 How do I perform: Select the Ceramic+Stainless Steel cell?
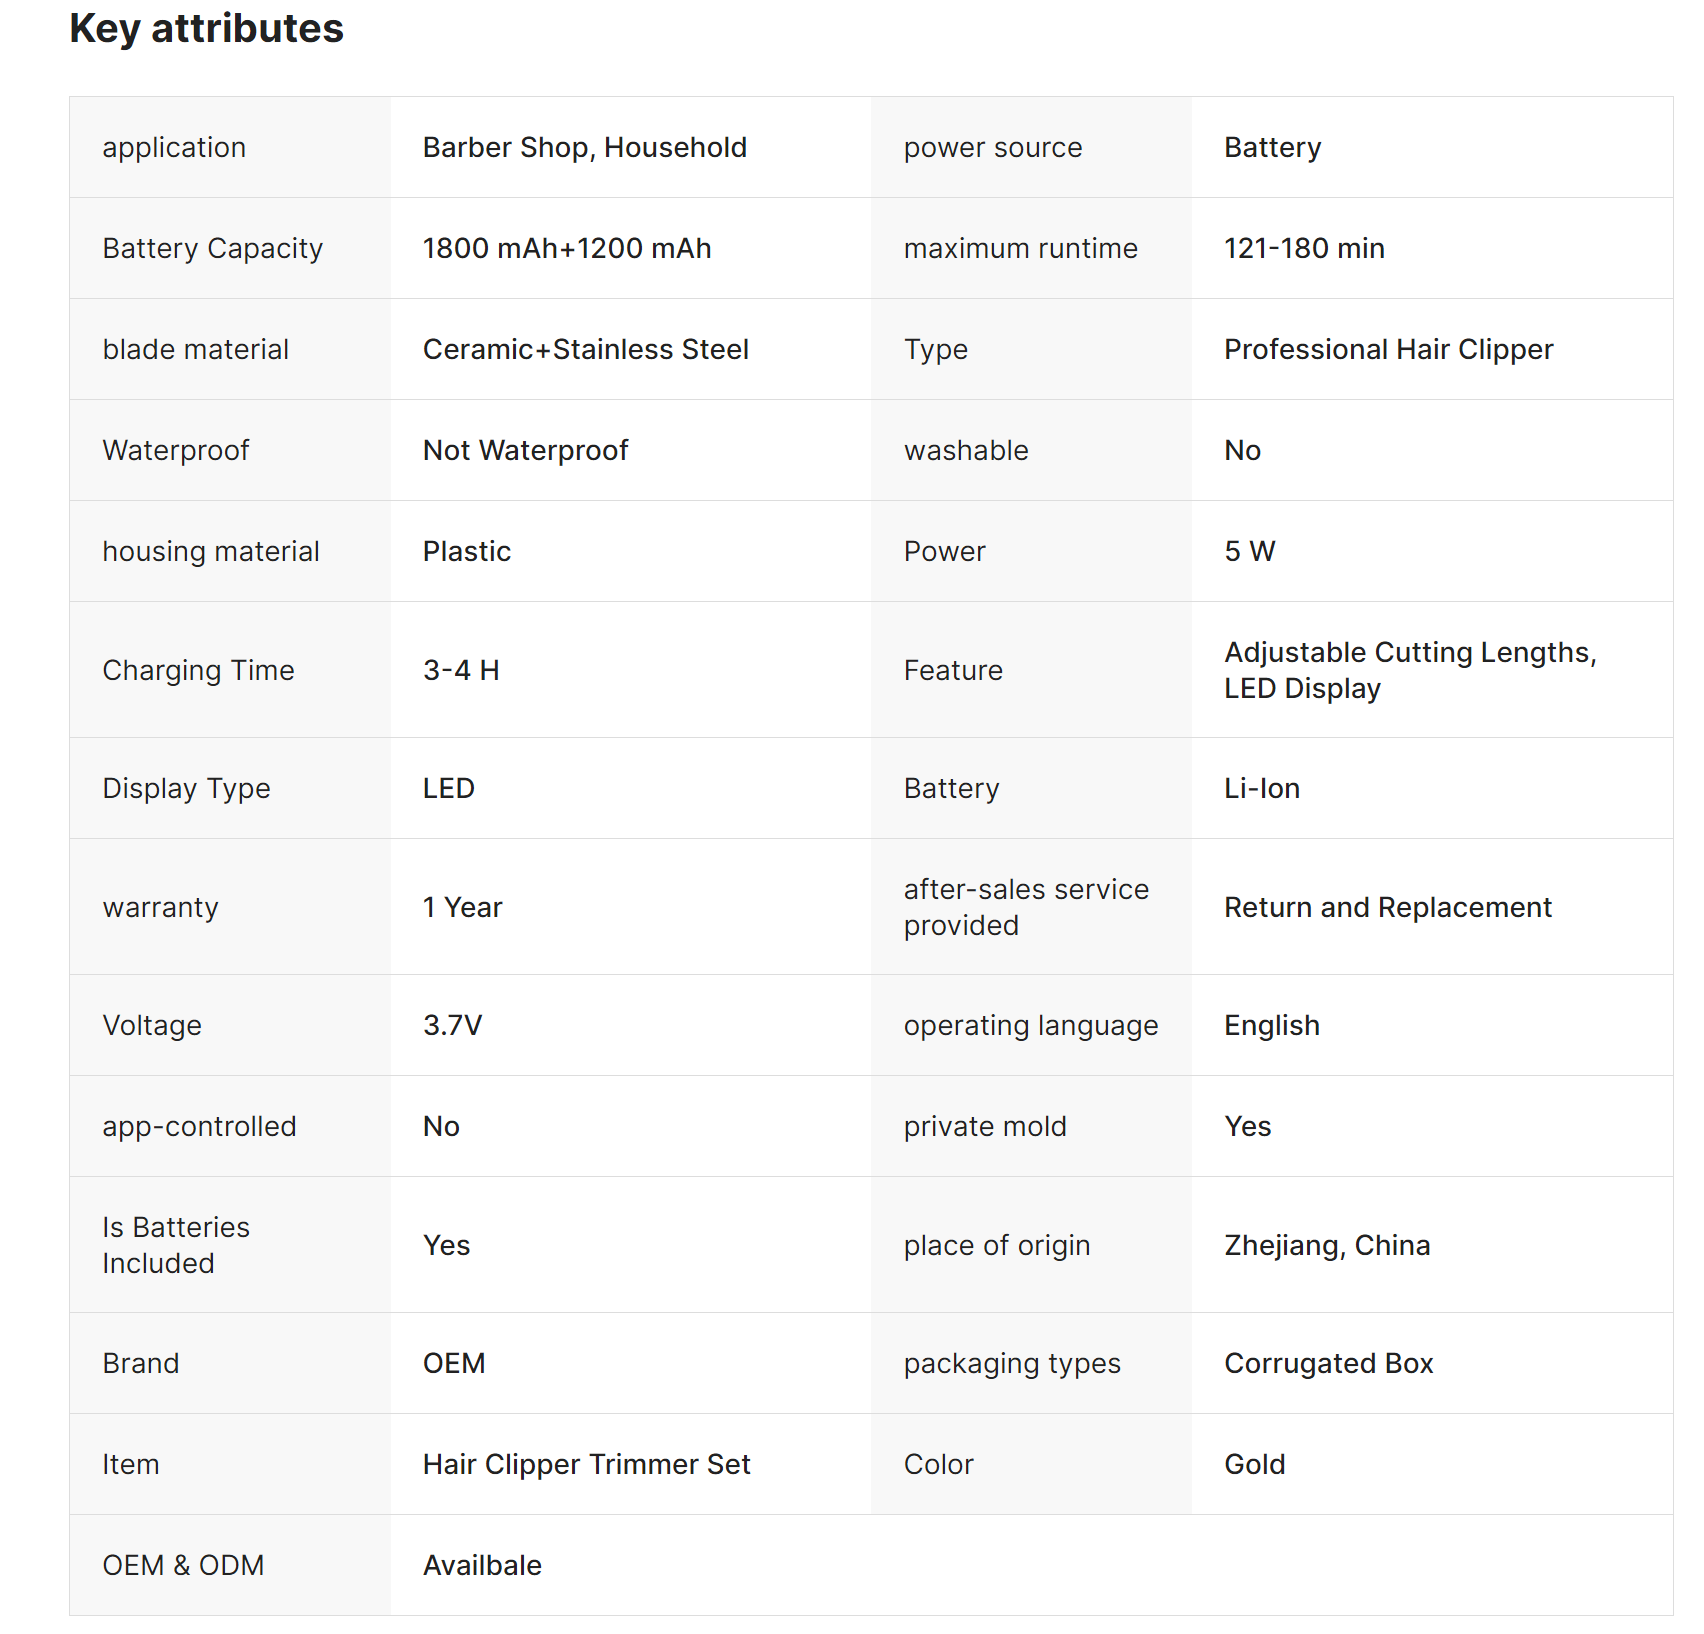tap(585, 350)
